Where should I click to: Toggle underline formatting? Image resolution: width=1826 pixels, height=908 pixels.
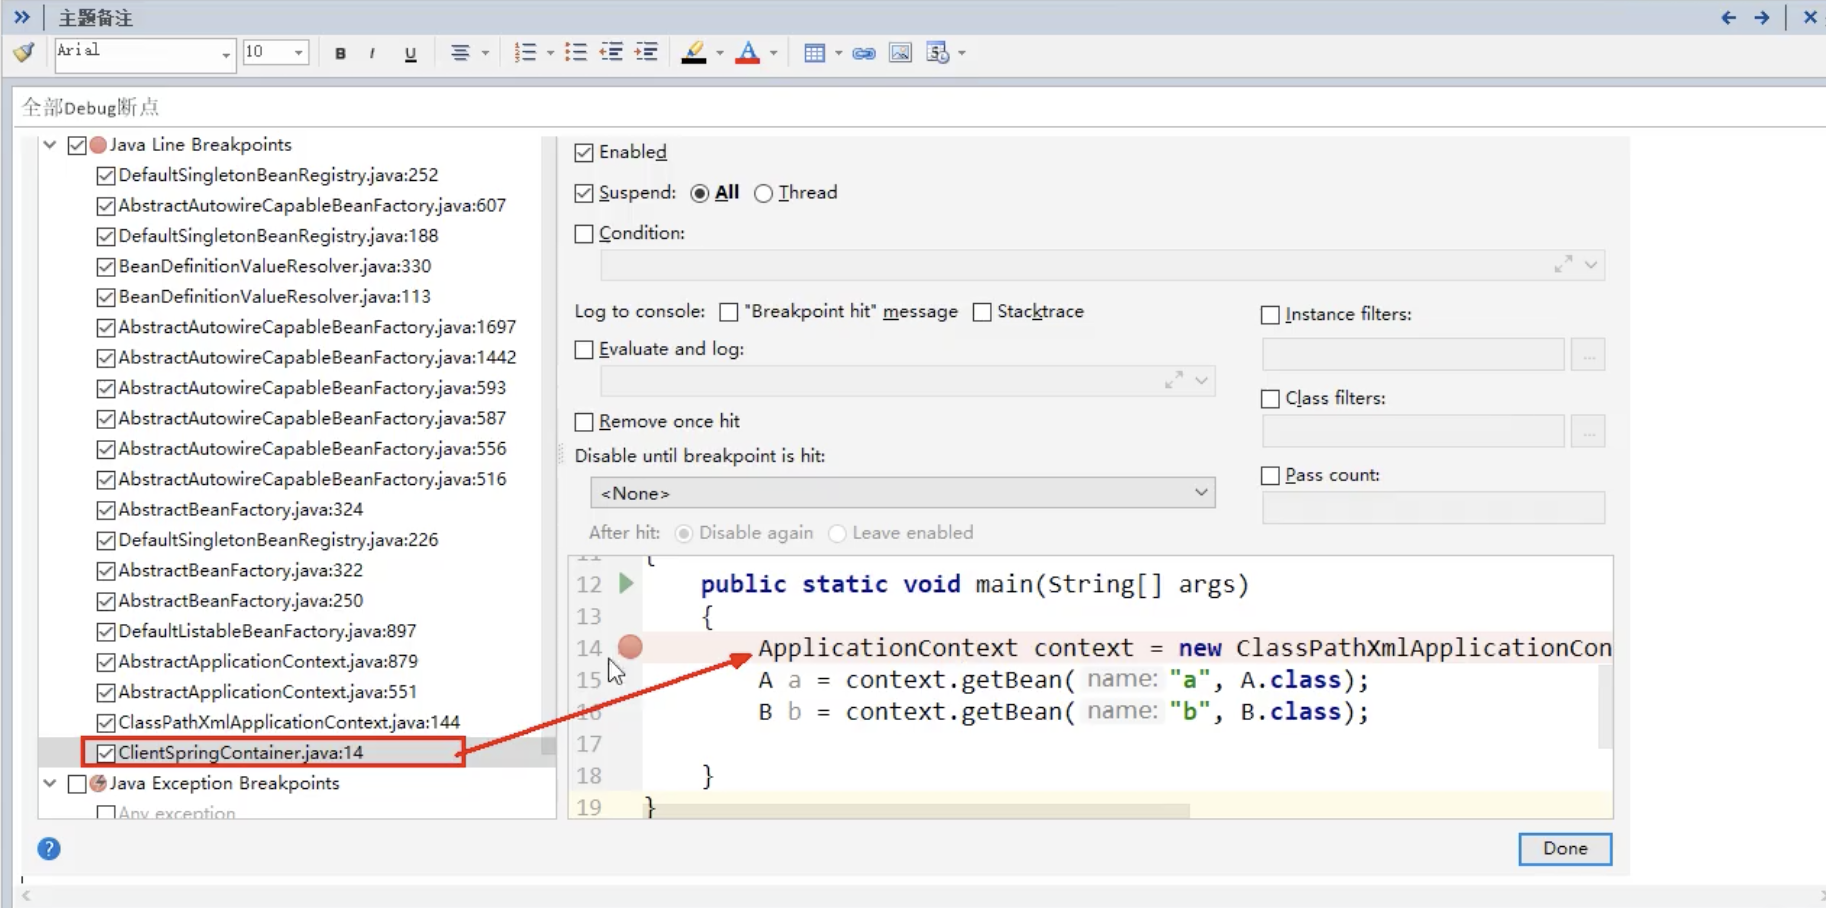tap(410, 53)
